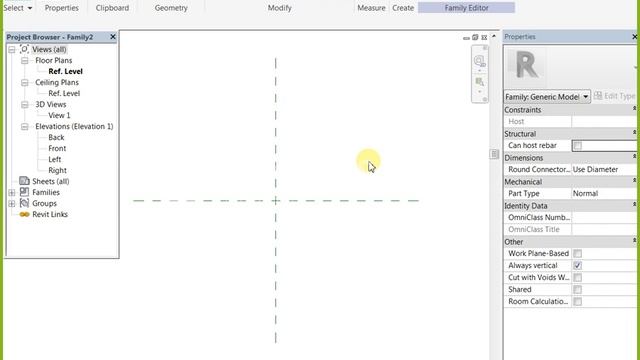The image size is (640, 360).
Task: Open the Select panel dropdown arrow
Action: tap(30, 8)
